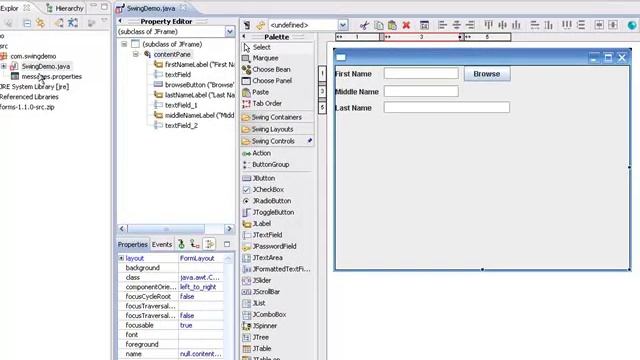Screen dimensions: 640x360
Task: Select messages.properties in Package Explorer
Action: [x=47, y=76]
